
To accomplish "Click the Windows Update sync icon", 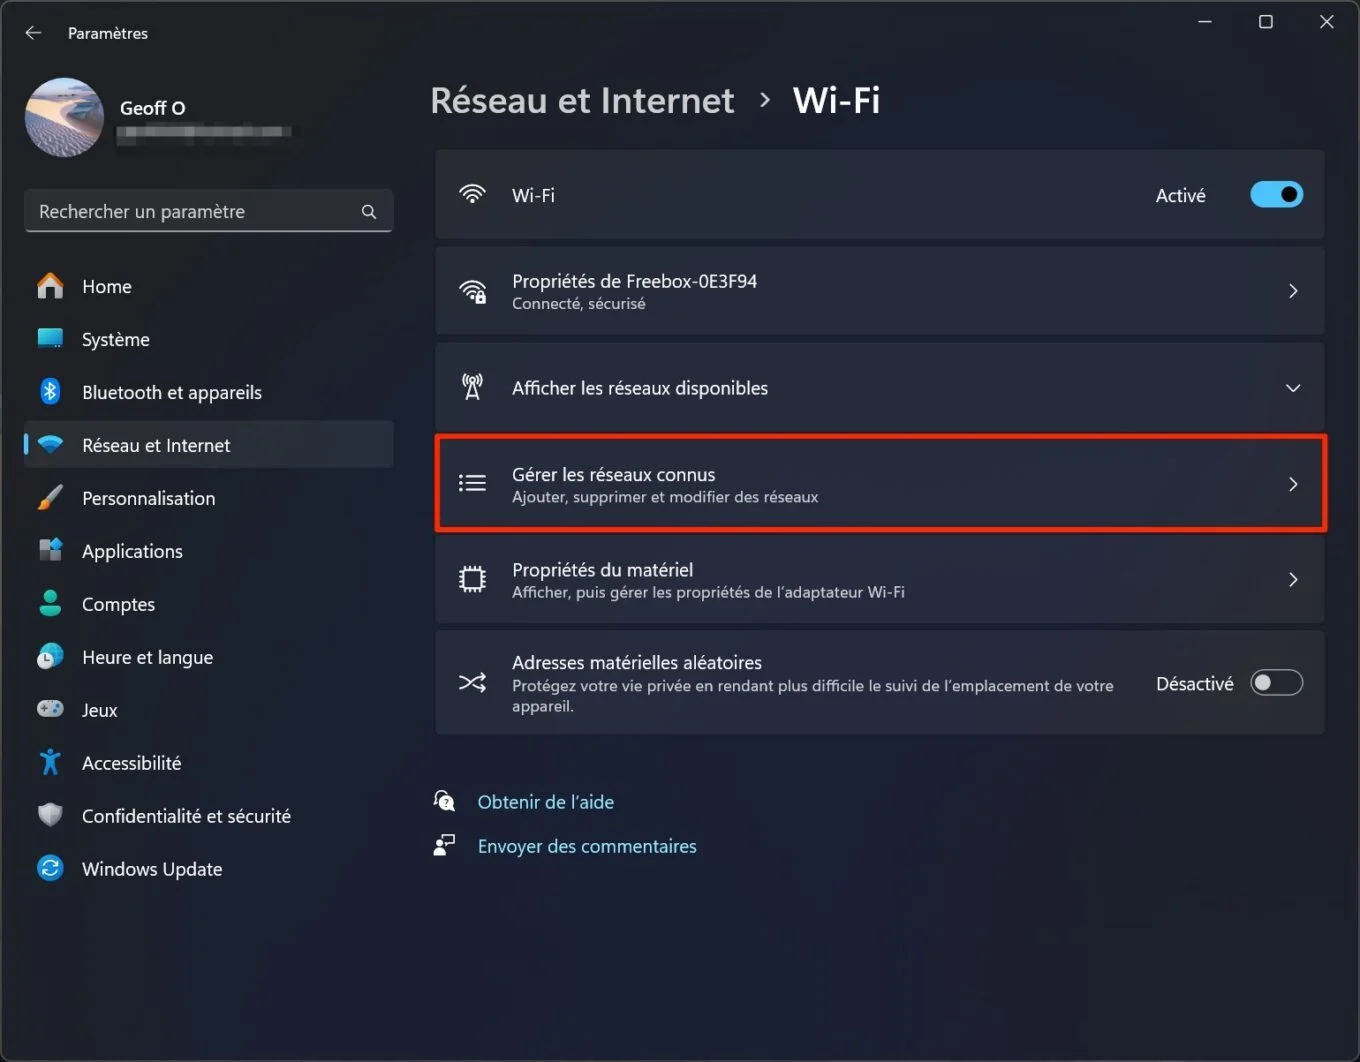I will click(x=50, y=868).
